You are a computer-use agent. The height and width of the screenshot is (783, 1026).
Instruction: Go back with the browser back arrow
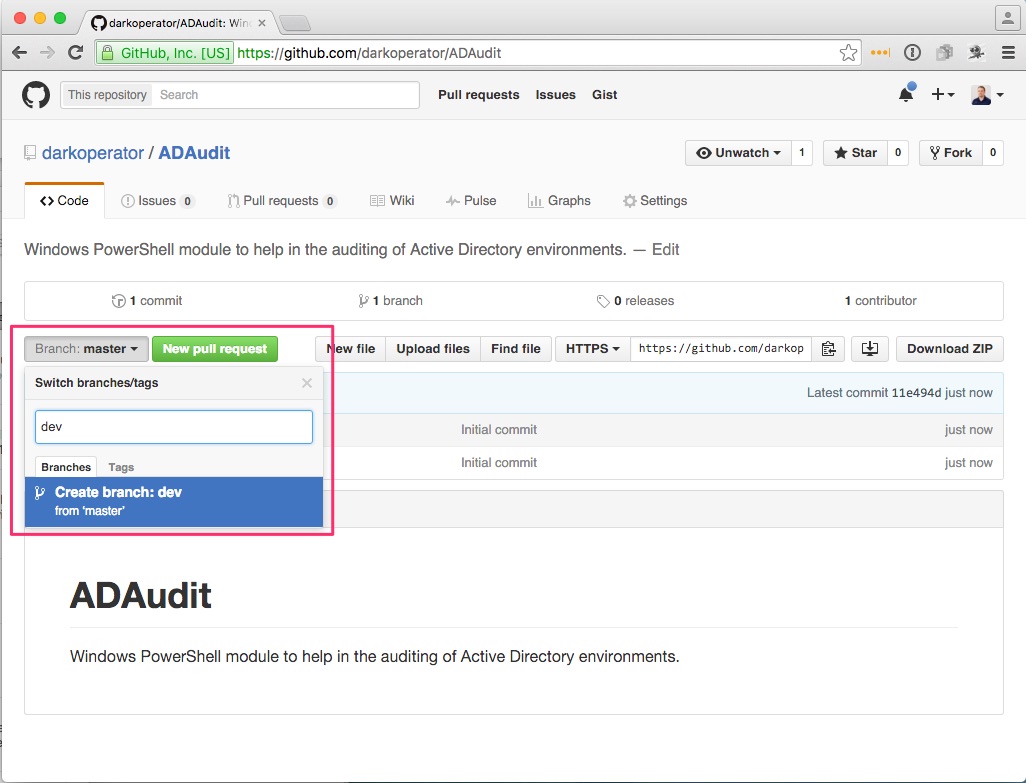point(20,53)
